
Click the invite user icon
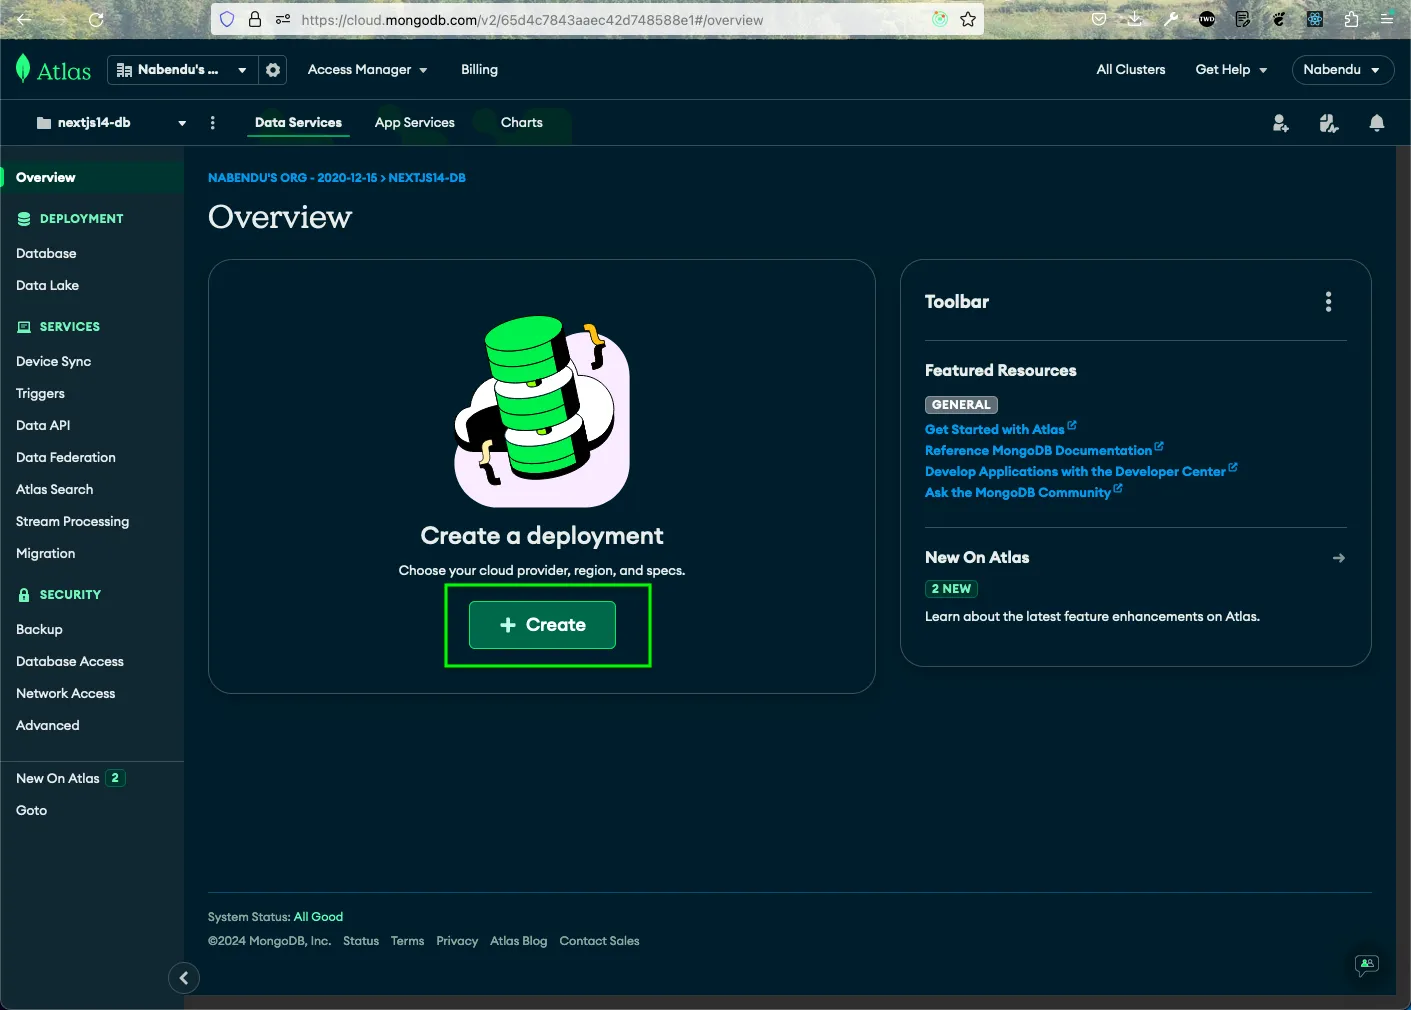coord(1280,123)
